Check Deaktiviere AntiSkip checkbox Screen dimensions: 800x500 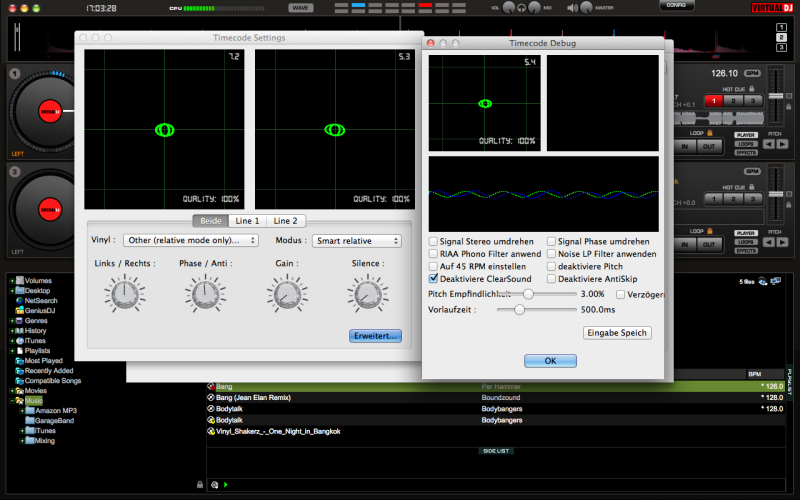click(x=551, y=279)
